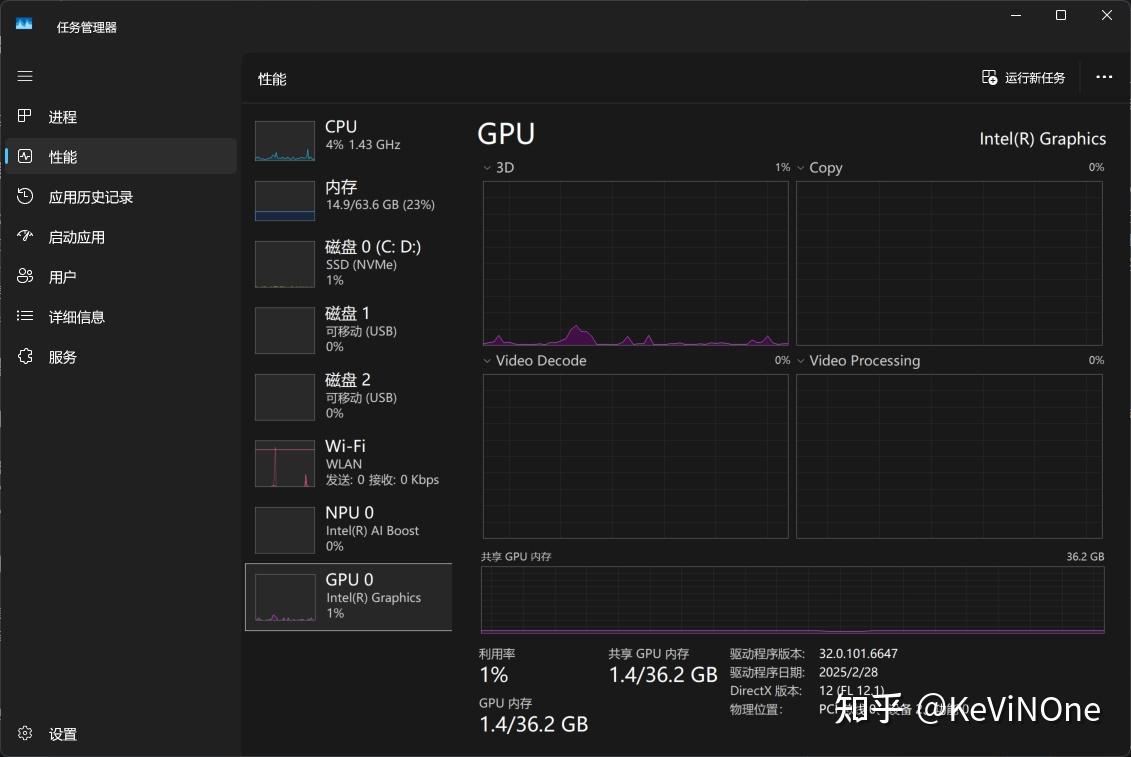The image size is (1131, 757).
Task: Expand the navigation sidebar hamburger
Action: click(25, 76)
